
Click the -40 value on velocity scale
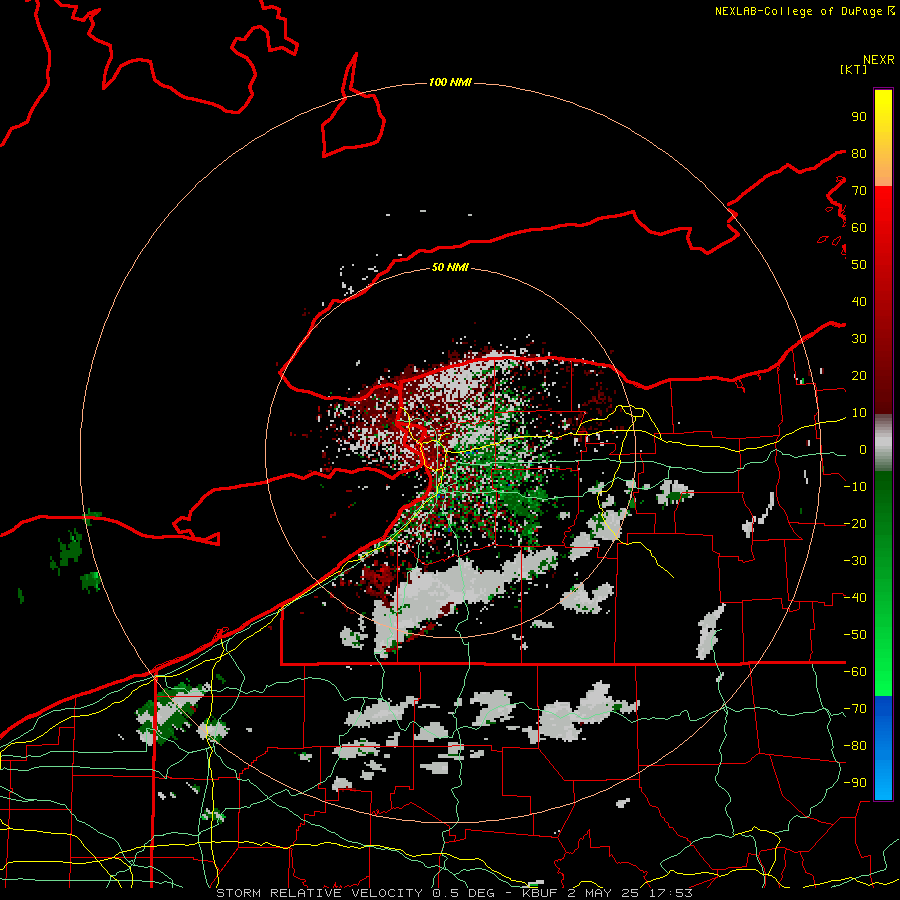click(855, 598)
